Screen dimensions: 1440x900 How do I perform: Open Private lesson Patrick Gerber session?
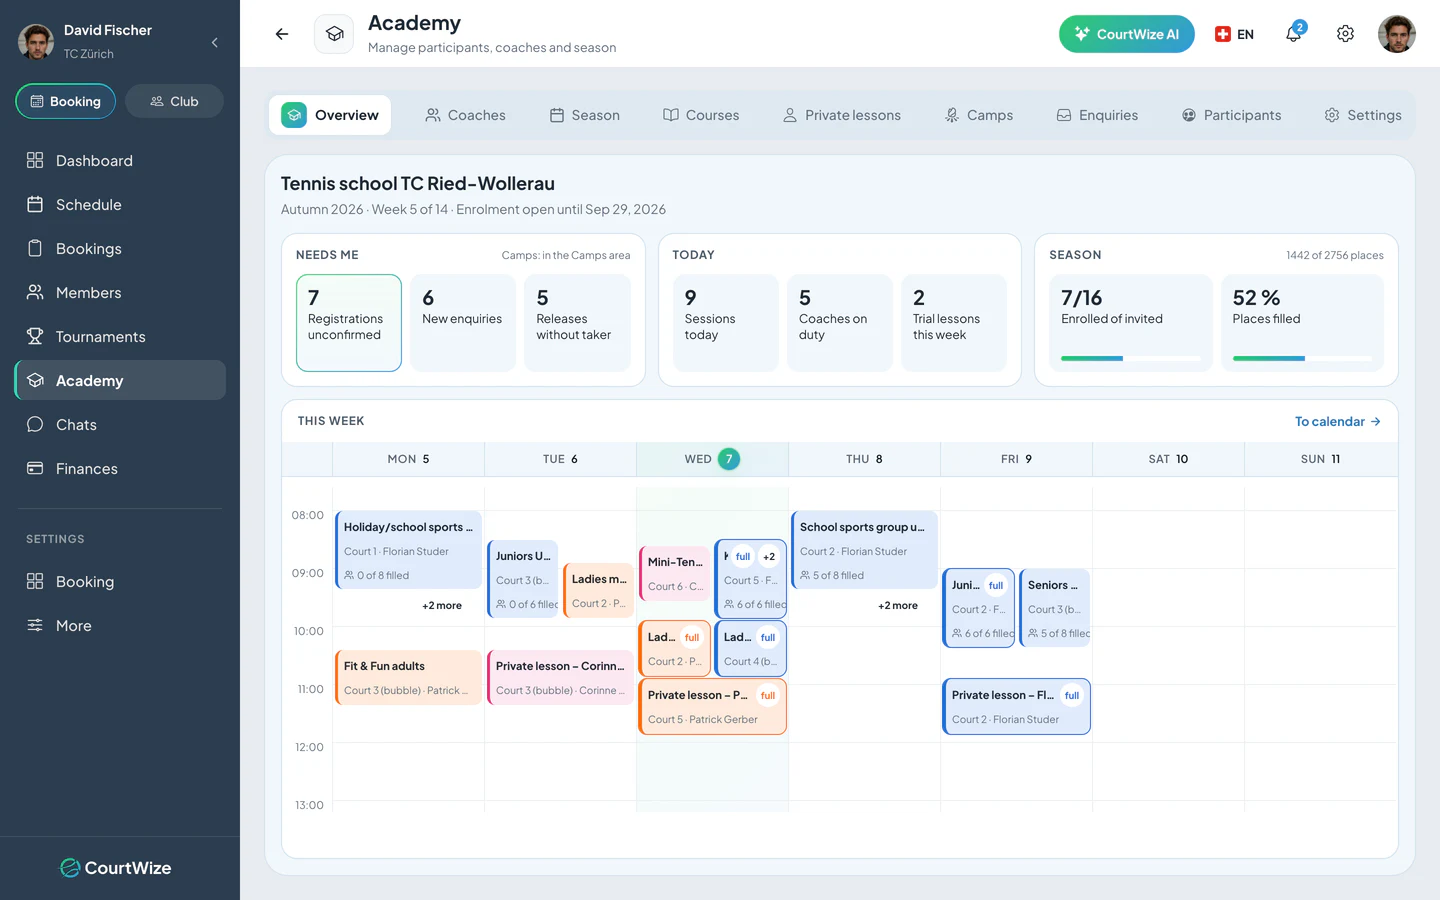pyautogui.click(x=712, y=707)
